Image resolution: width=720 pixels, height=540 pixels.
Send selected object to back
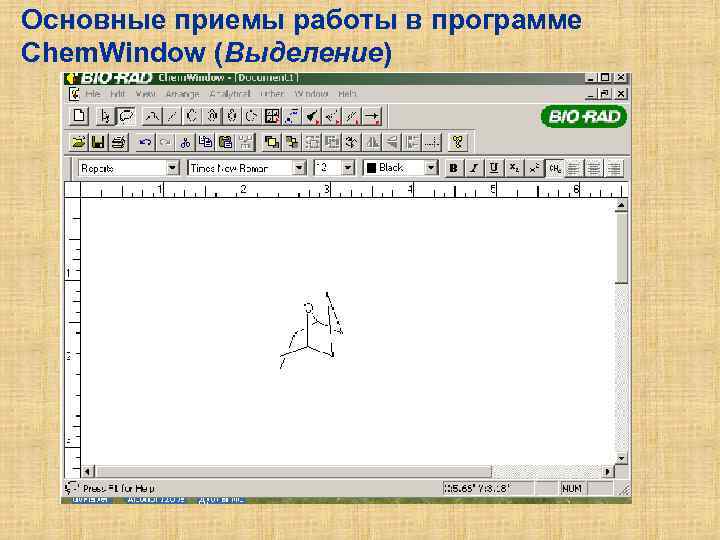click(x=292, y=142)
